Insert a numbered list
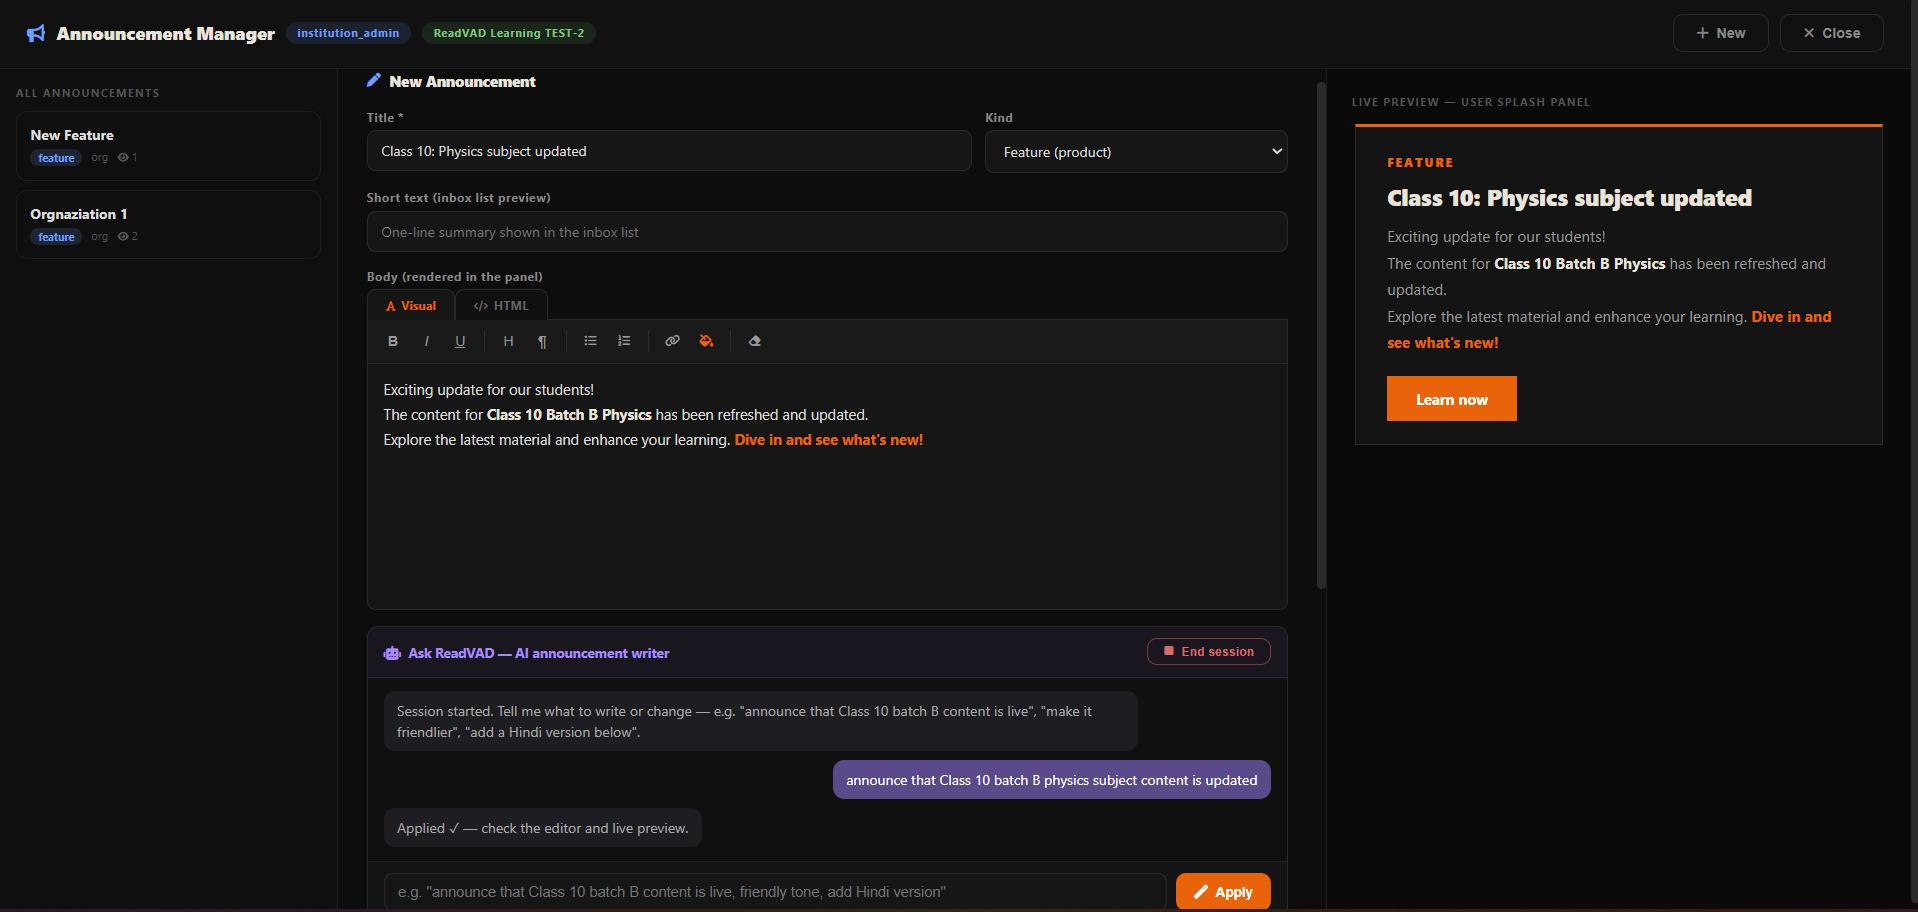The height and width of the screenshot is (912, 1918). click(x=624, y=341)
